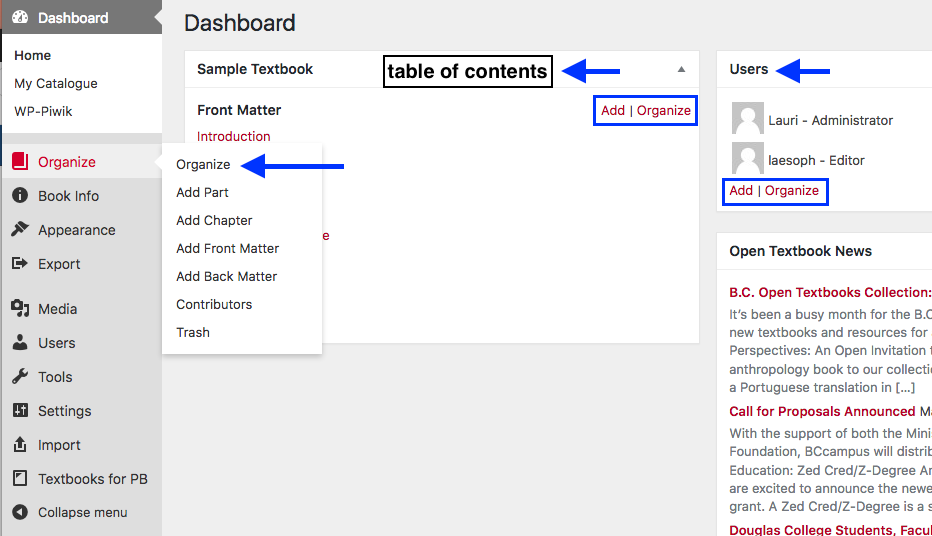Open My Catalogue in Dashboard submenu
The height and width of the screenshot is (536, 932).
[56, 83]
